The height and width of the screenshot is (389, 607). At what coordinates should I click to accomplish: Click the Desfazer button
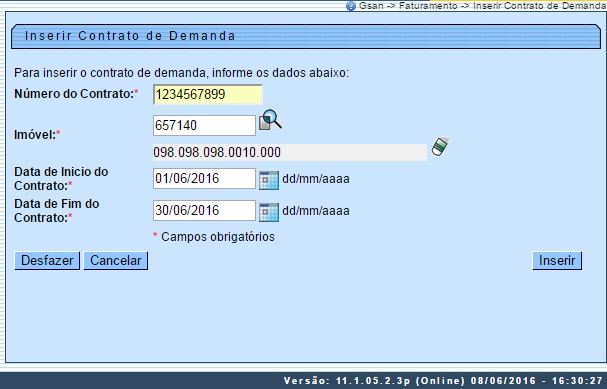[47, 260]
